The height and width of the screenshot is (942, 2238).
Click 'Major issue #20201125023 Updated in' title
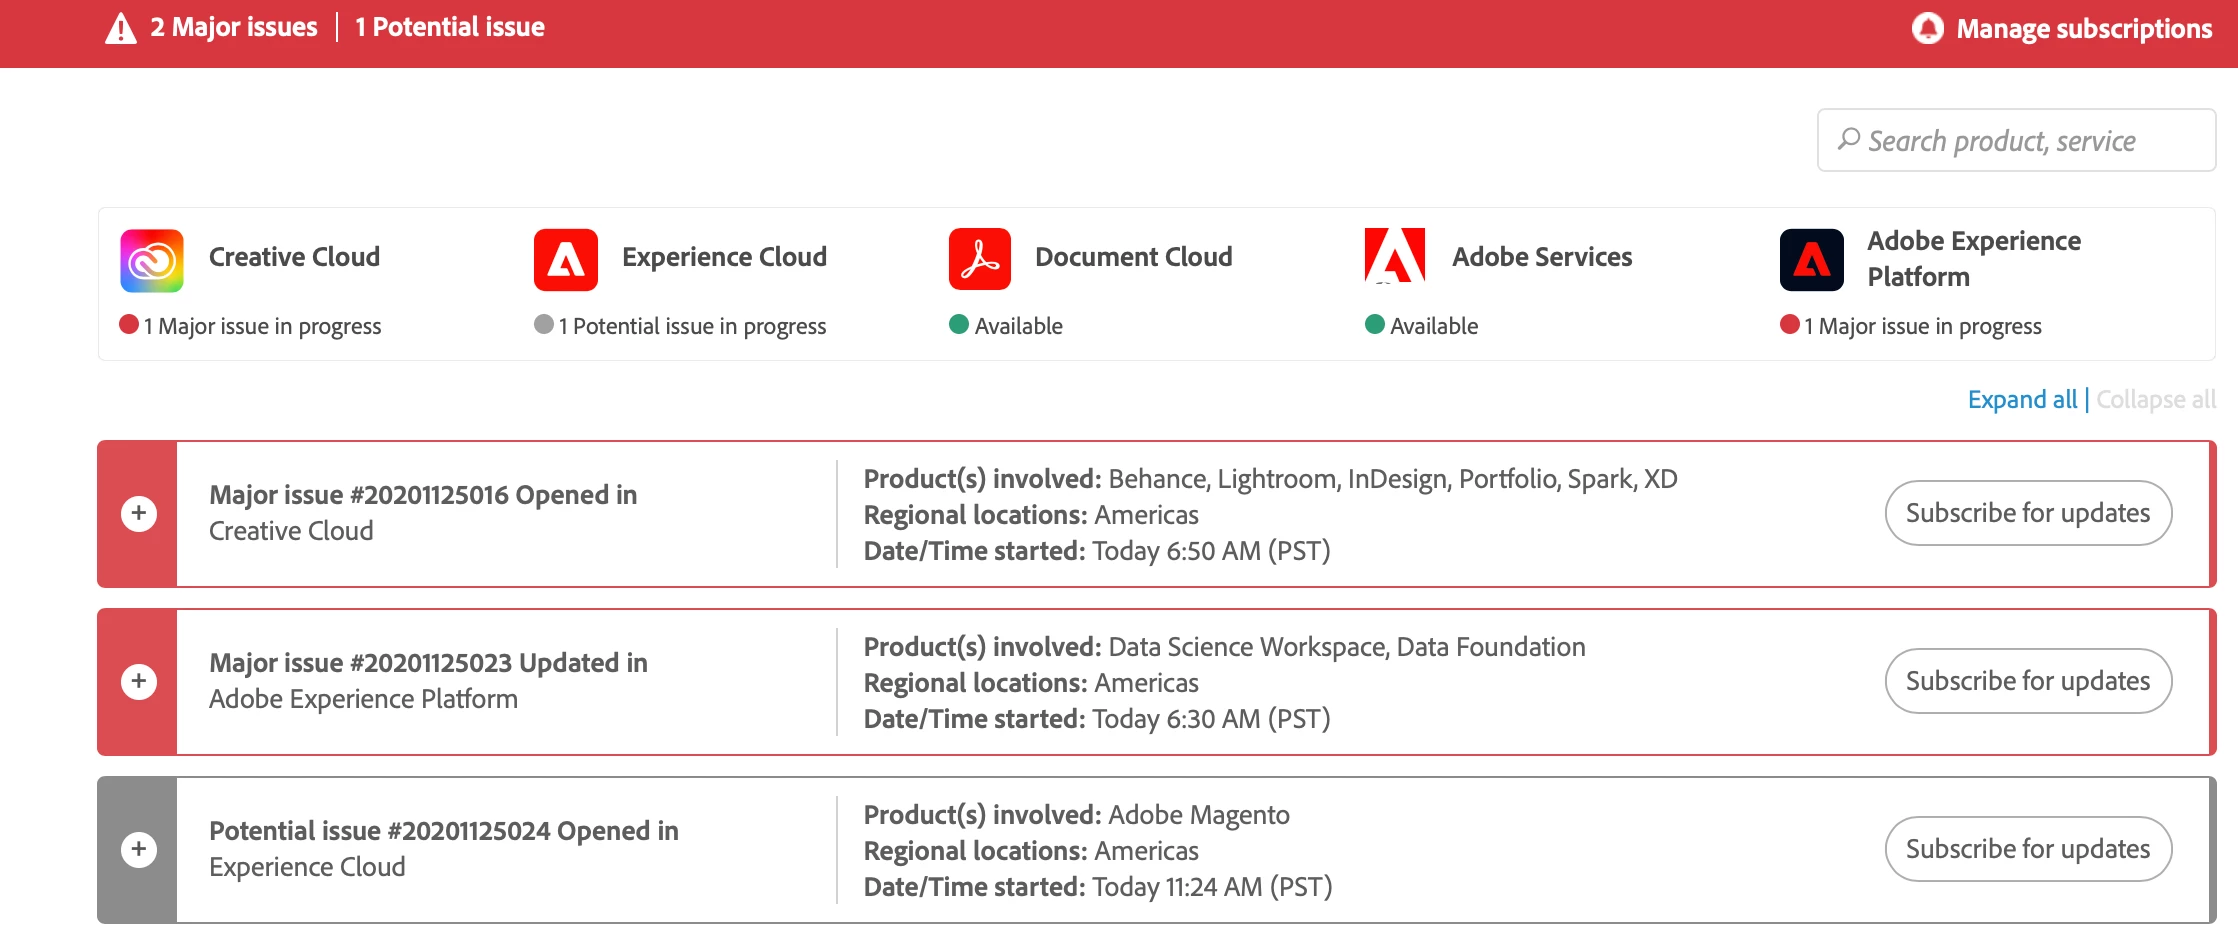428,663
